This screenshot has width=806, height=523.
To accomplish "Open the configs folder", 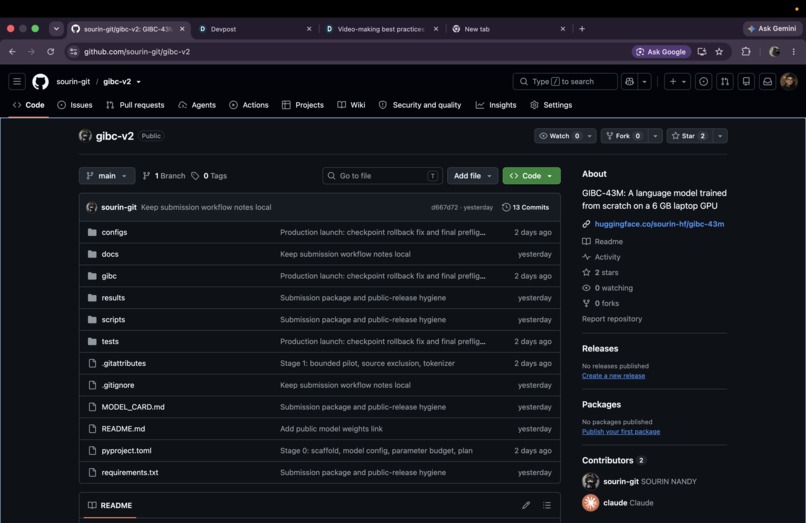I will [114, 232].
